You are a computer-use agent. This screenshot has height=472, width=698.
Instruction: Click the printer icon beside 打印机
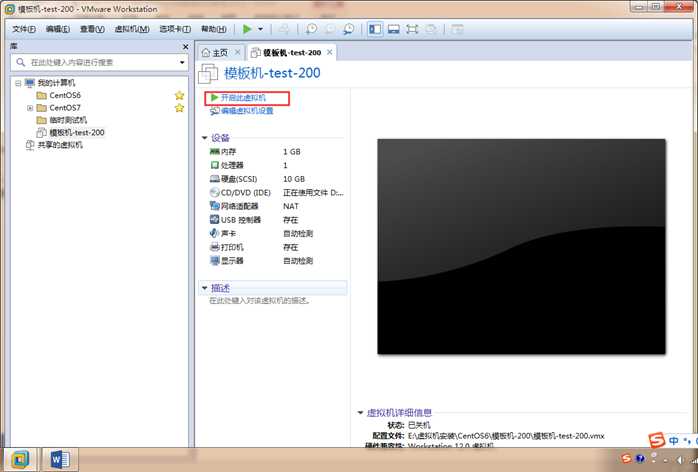pyautogui.click(x=214, y=247)
